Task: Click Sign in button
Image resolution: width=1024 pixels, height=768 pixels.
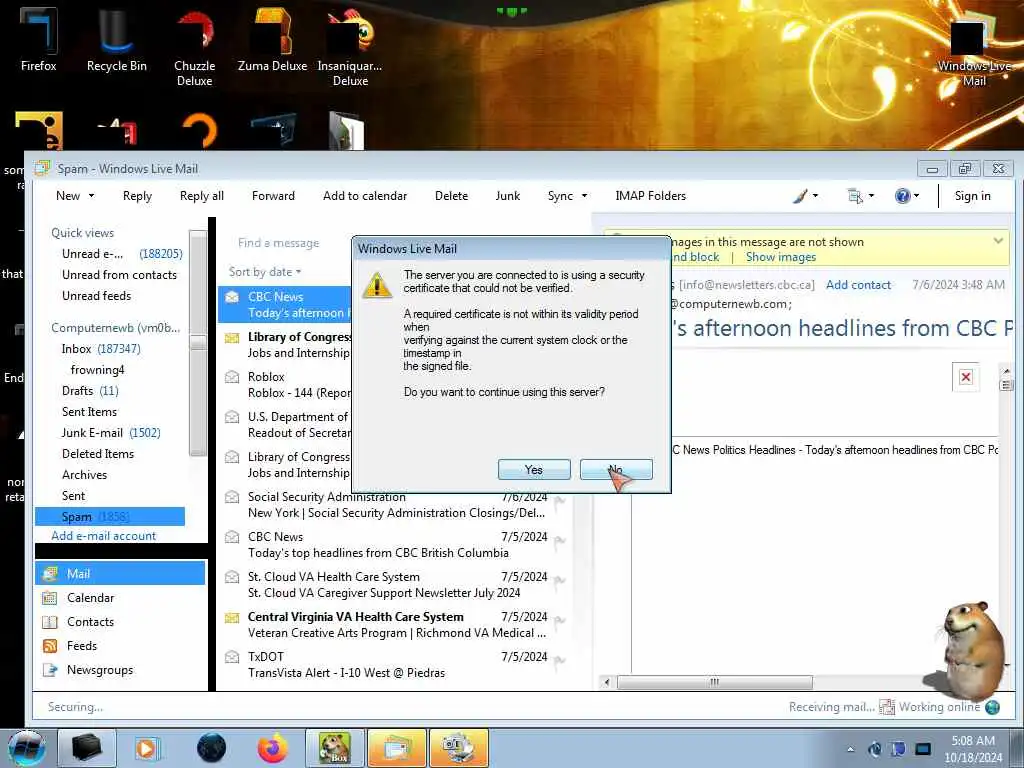Action: pyautogui.click(x=972, y=196)
